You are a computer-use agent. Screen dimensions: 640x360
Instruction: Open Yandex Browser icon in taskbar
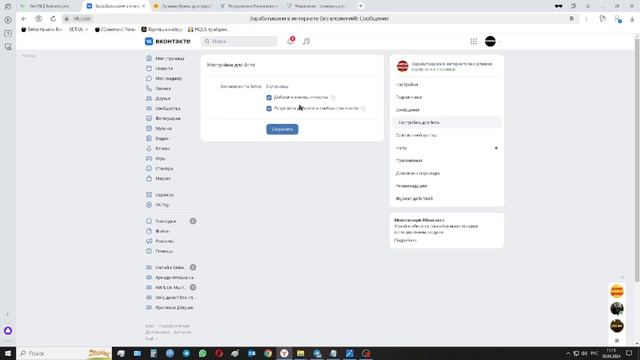tap(284, 353)
